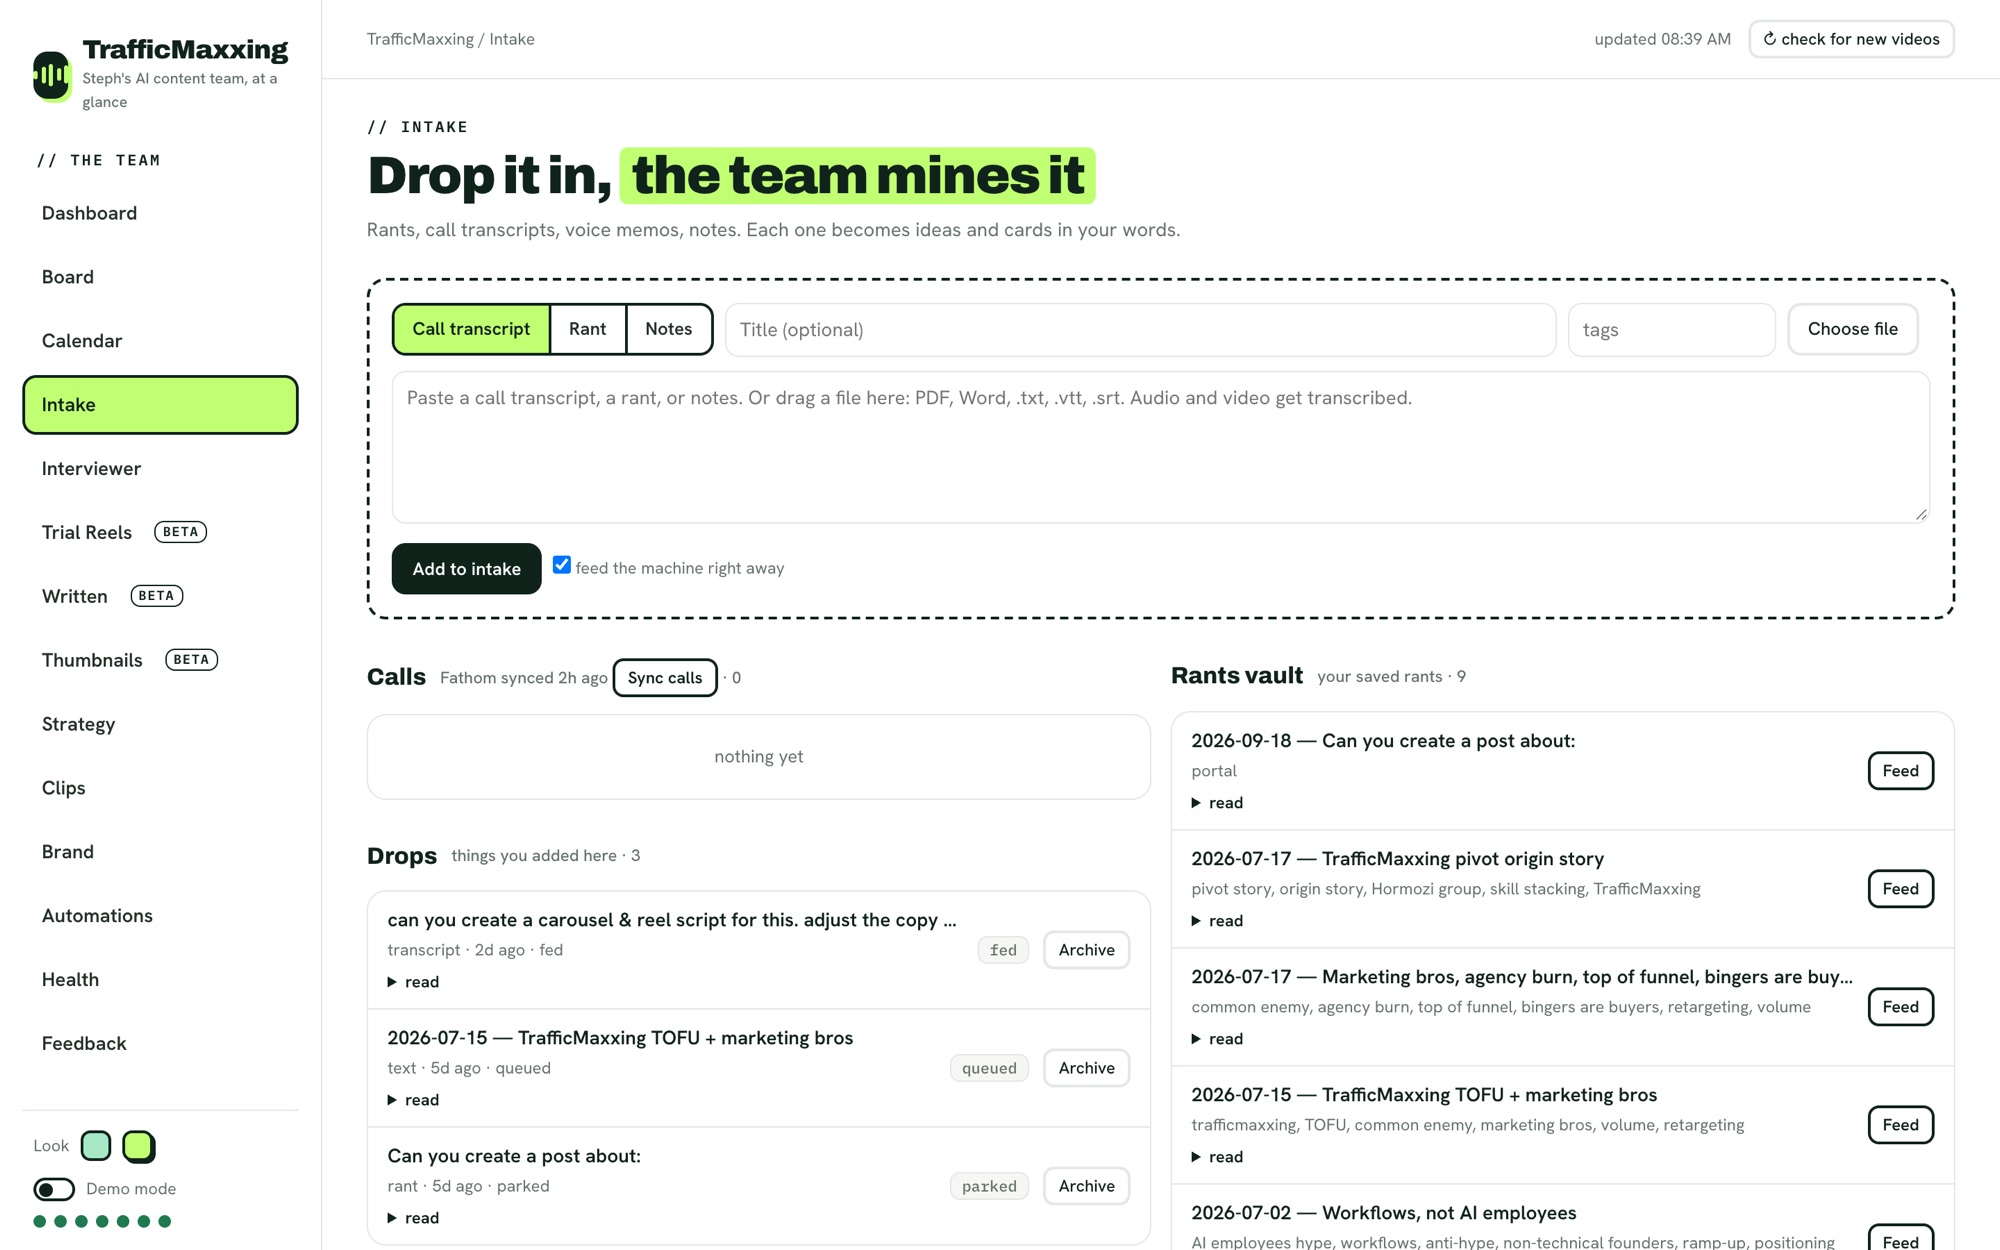This screenshot has height=1250, width=2000.
Task: Expand read under TrafficMaxxing TOFU drop
Action: [414, 1100]
